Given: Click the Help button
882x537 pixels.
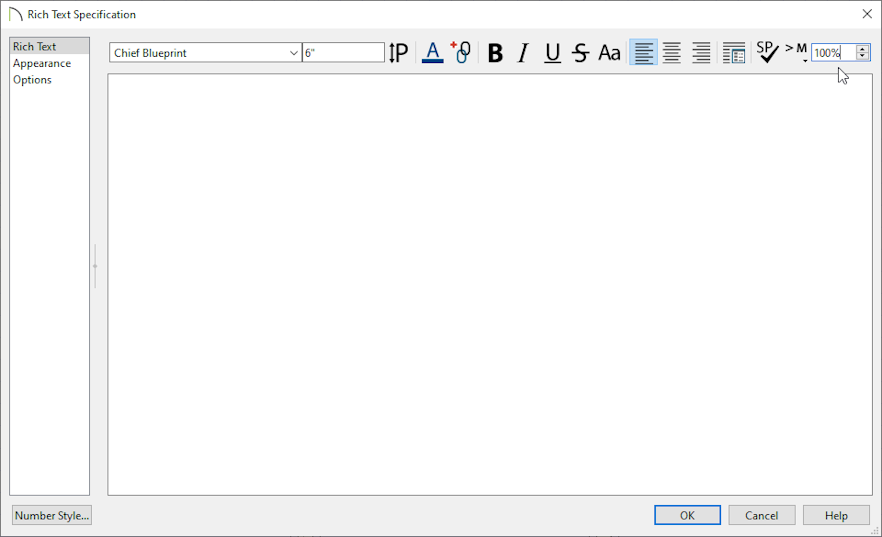Looking at the screenshot, I should [836, 515].
